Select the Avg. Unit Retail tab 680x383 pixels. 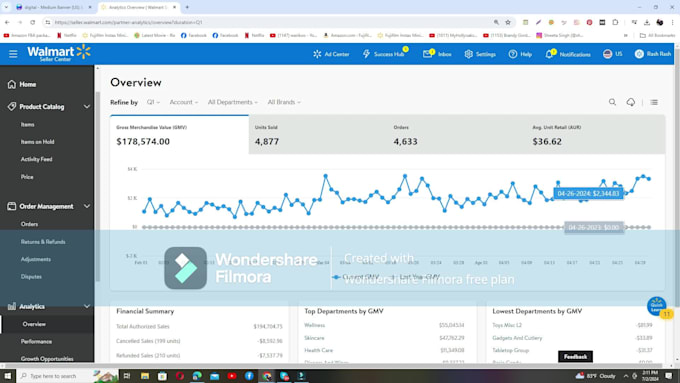point(596,135)
